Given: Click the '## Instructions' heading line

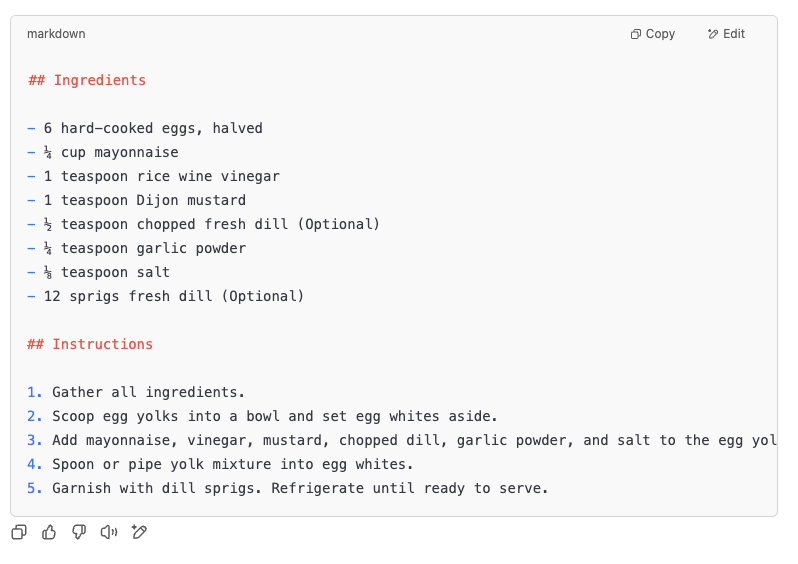Looking at the screenshot, I should 90,344.
